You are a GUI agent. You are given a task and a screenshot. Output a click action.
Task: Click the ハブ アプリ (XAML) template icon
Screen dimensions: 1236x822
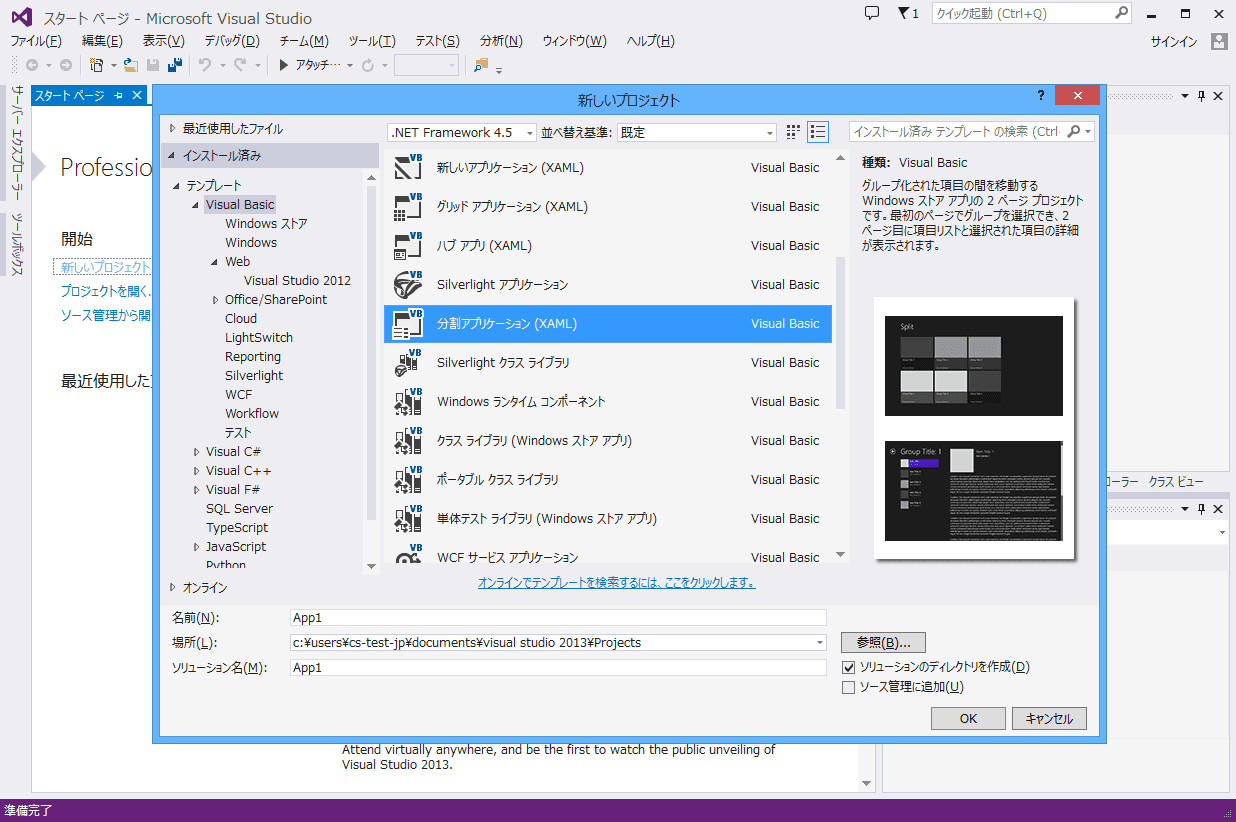point(408,245)
